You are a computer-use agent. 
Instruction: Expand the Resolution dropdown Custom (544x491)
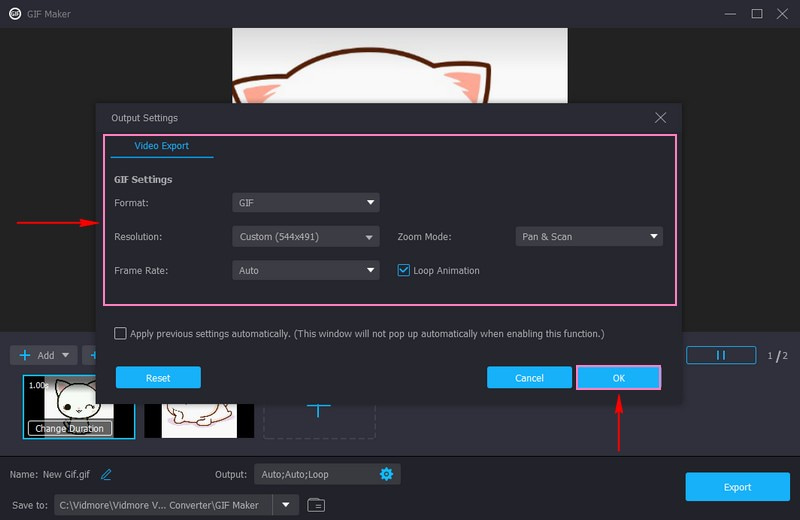[305, 237]
